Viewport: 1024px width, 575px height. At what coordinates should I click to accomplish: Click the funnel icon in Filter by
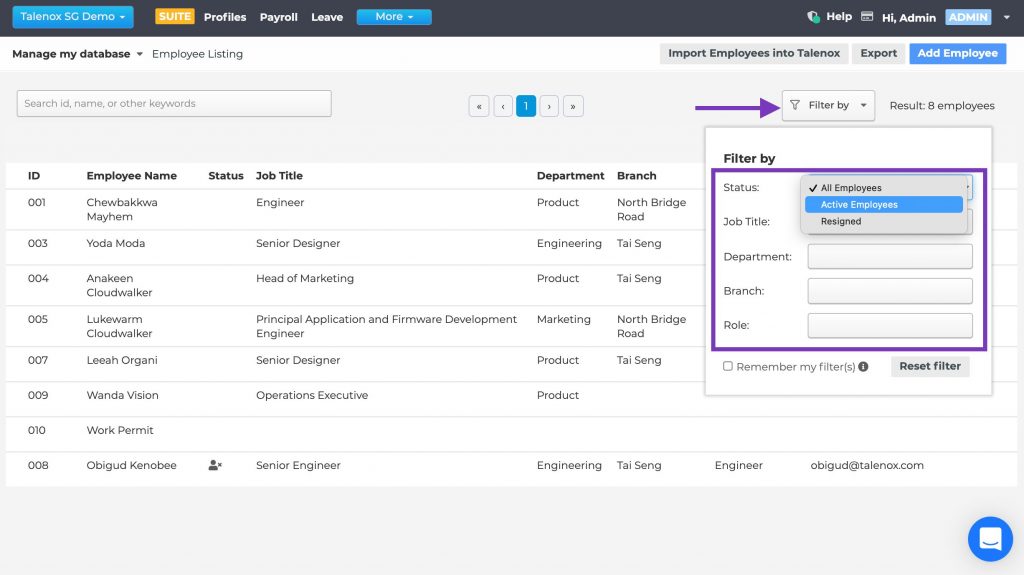(x=795, y=105)
